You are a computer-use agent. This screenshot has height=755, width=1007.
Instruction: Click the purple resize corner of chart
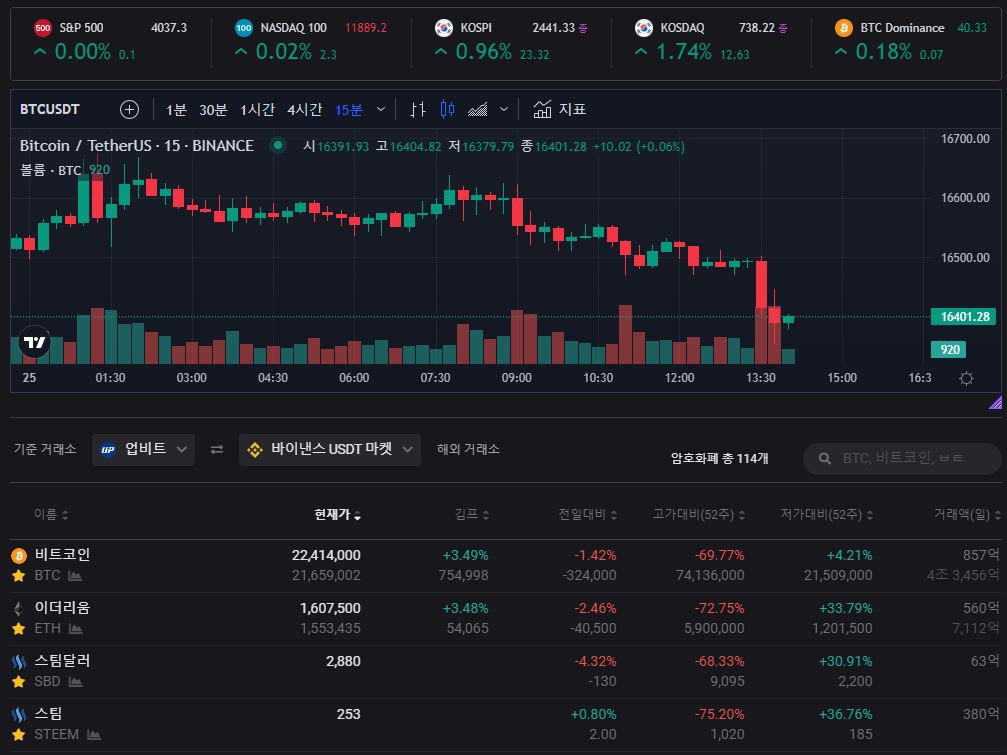coord(995,403)
